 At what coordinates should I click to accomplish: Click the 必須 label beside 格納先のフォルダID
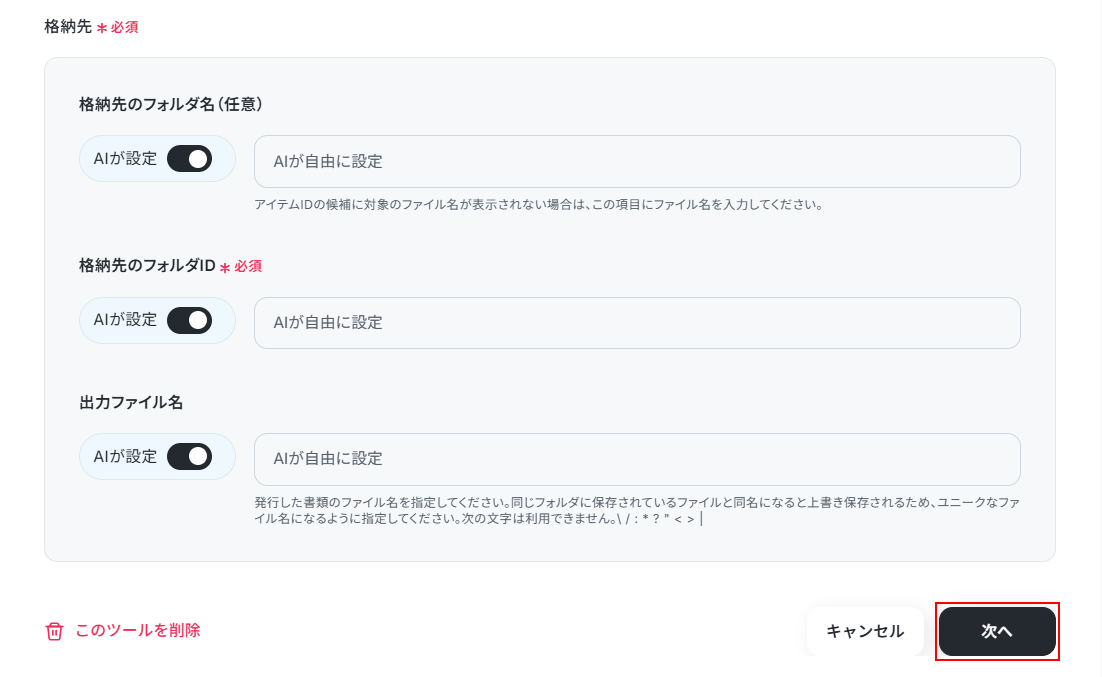[x=248, y=266]
